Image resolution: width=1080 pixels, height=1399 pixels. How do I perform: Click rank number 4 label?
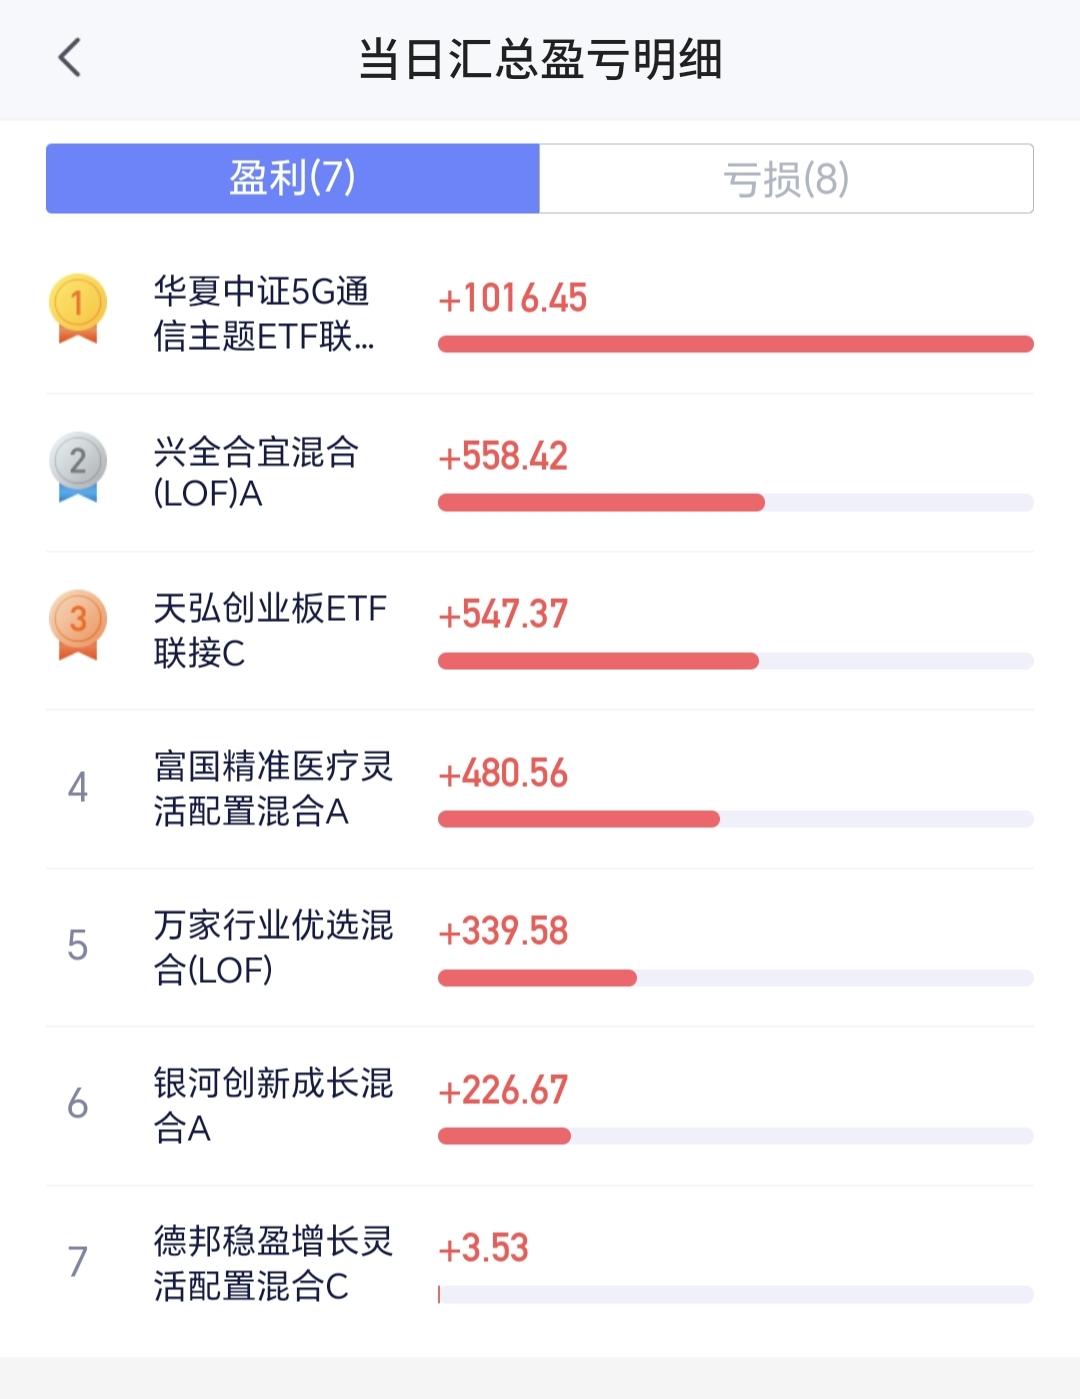coord(78,788)
